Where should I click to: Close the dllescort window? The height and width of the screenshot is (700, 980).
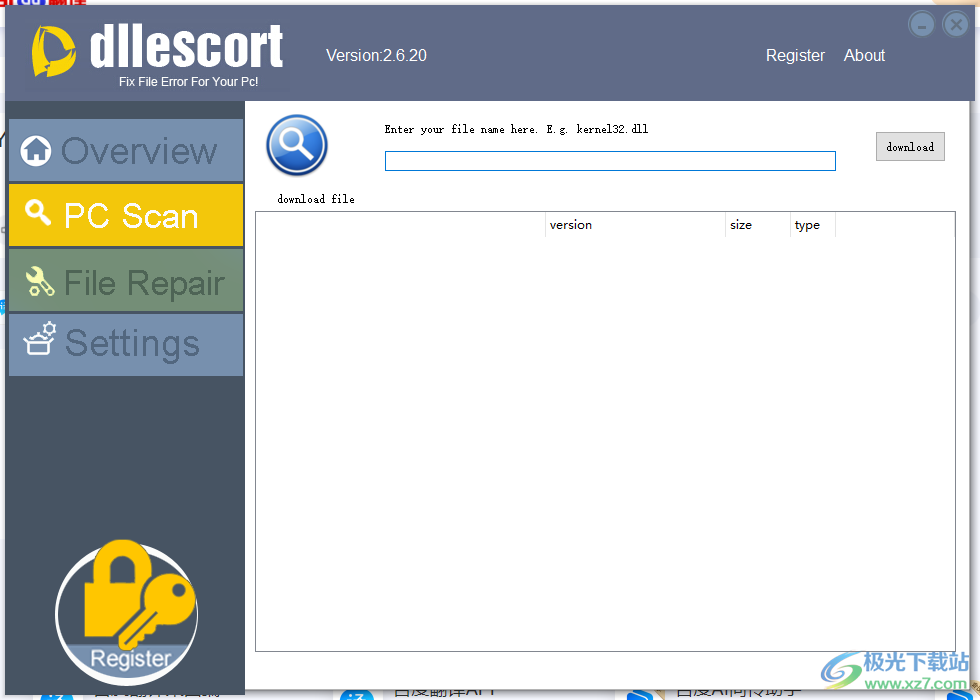click(956, 24)
